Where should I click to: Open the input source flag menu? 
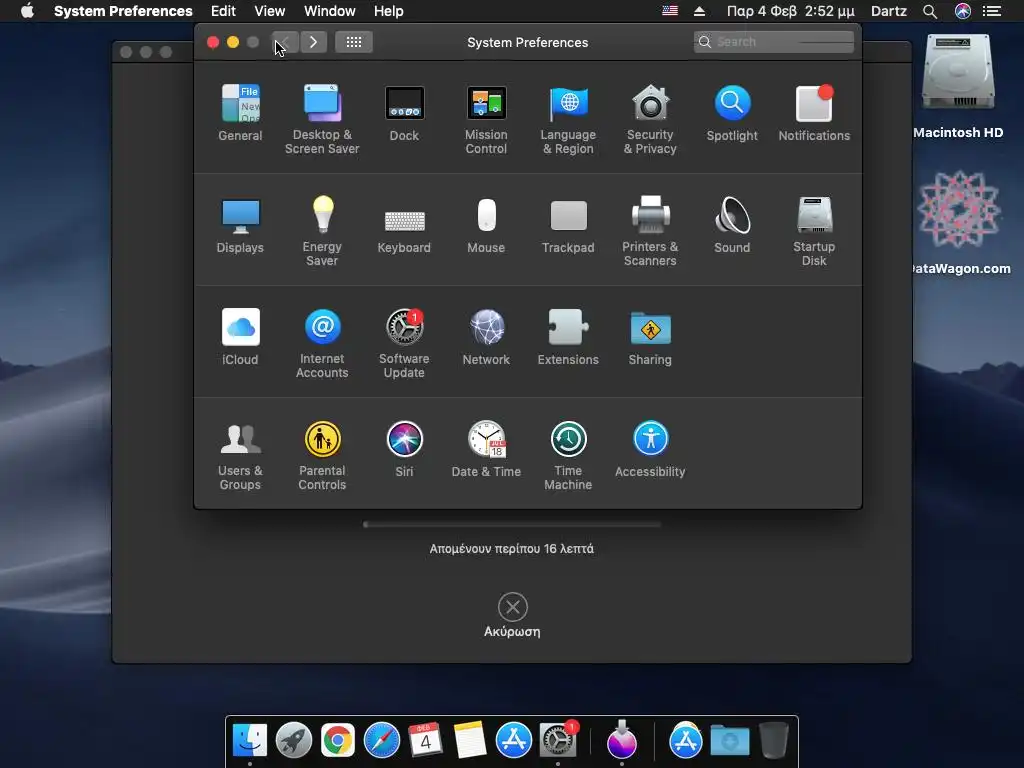[x=670, y=11]
